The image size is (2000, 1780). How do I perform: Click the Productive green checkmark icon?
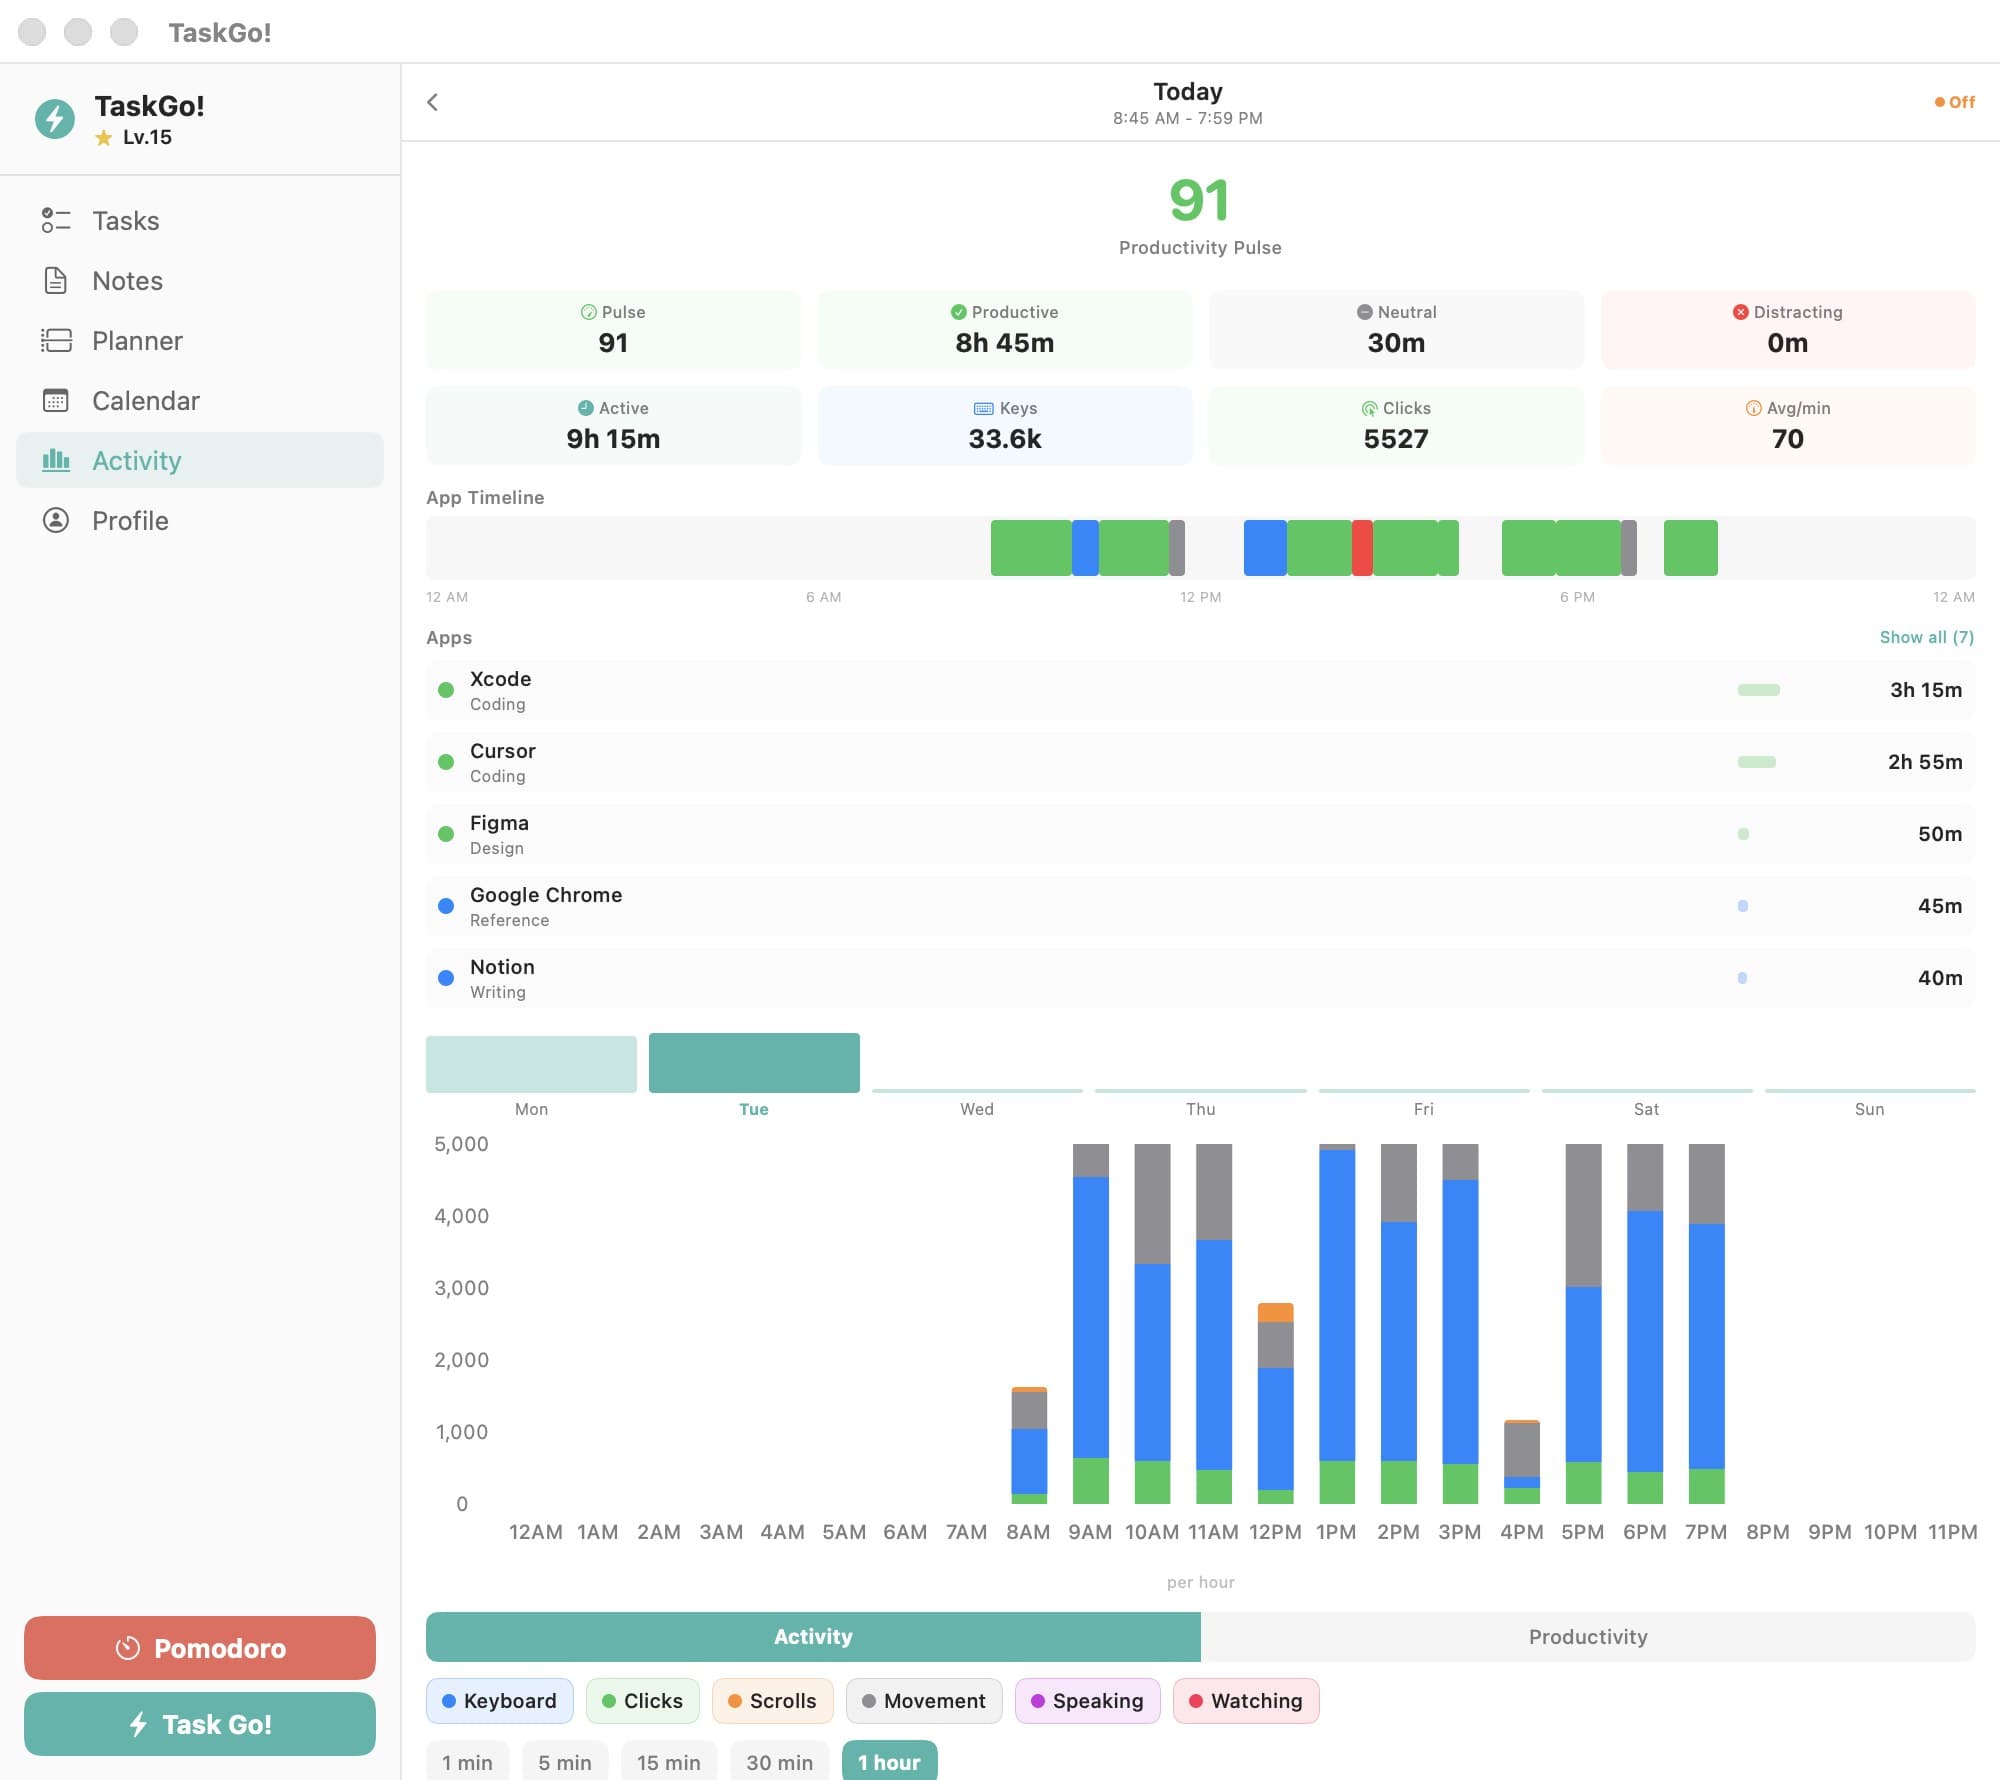click(958, 312)
